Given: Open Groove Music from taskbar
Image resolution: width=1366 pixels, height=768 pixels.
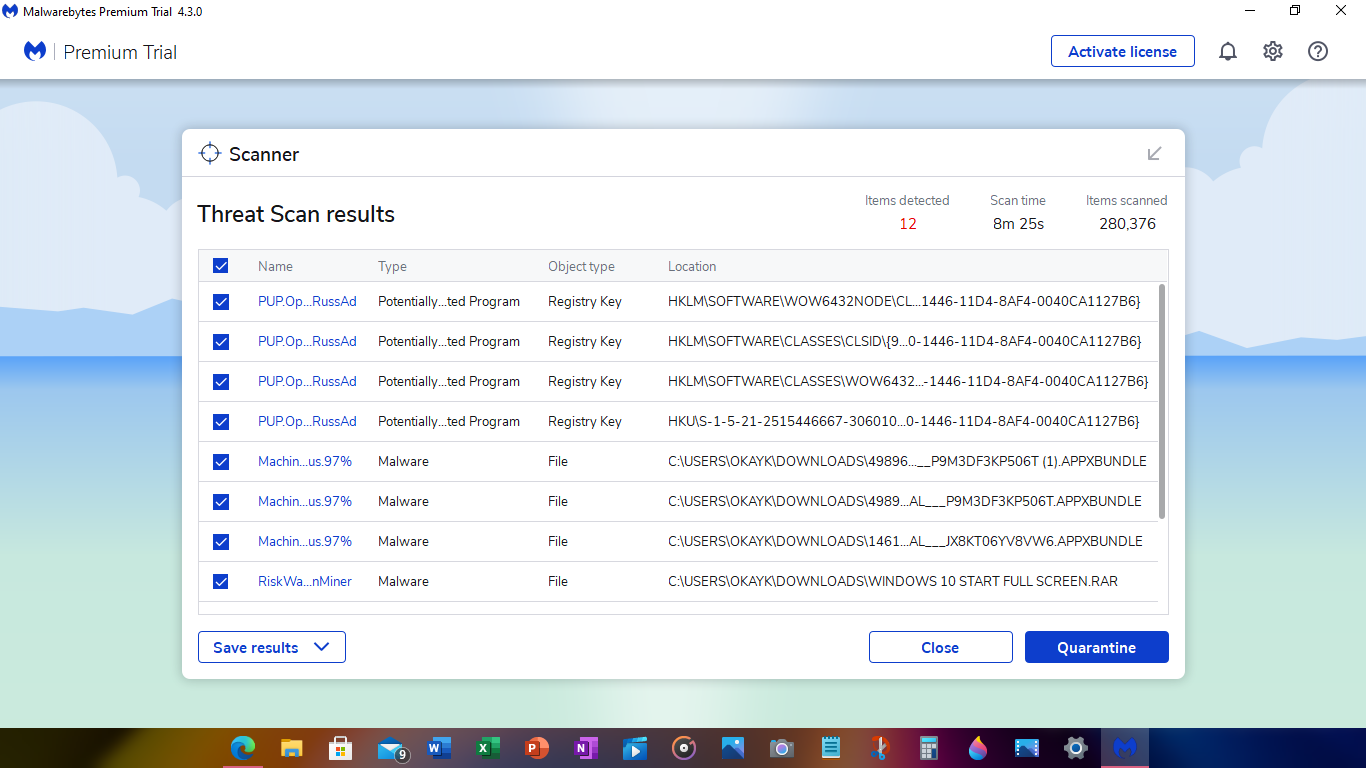Looking at the screenshot, I should click(684, 747).
